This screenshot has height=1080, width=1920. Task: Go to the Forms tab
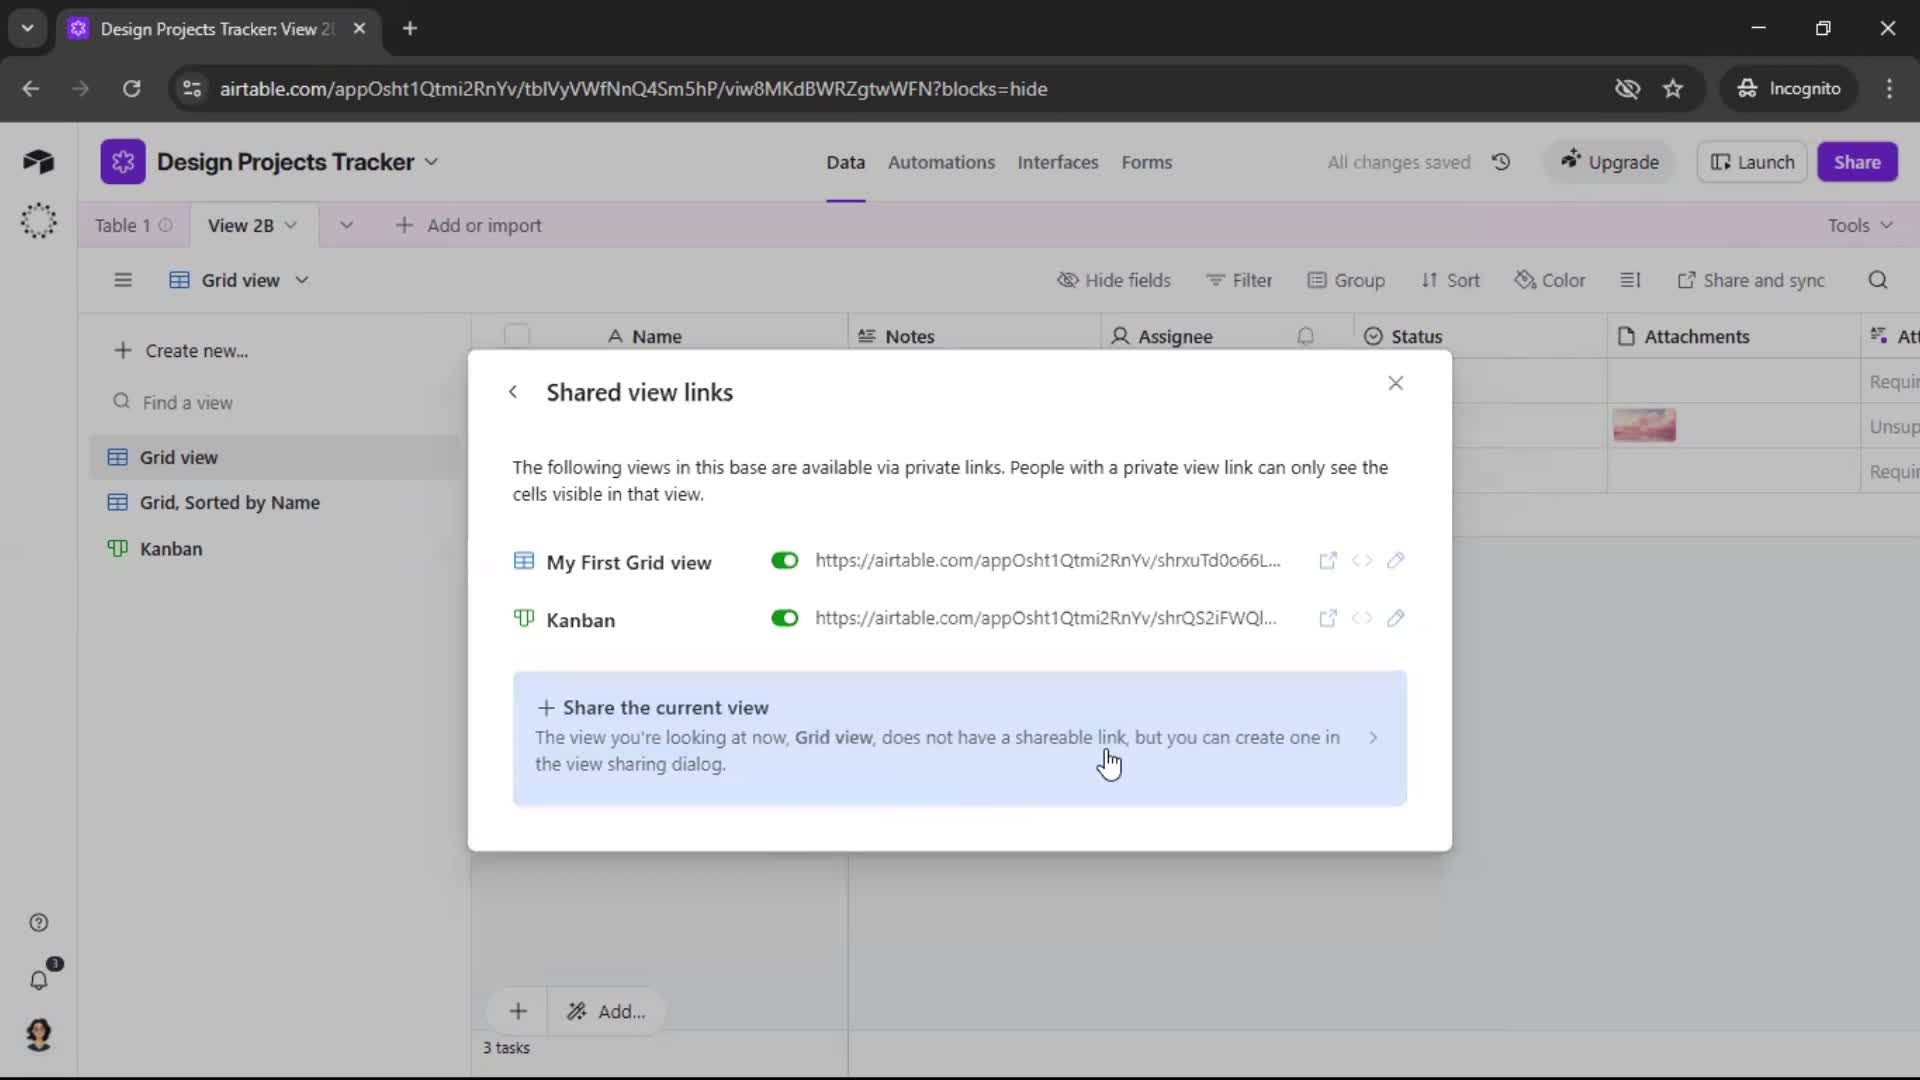pos(1146,162)
